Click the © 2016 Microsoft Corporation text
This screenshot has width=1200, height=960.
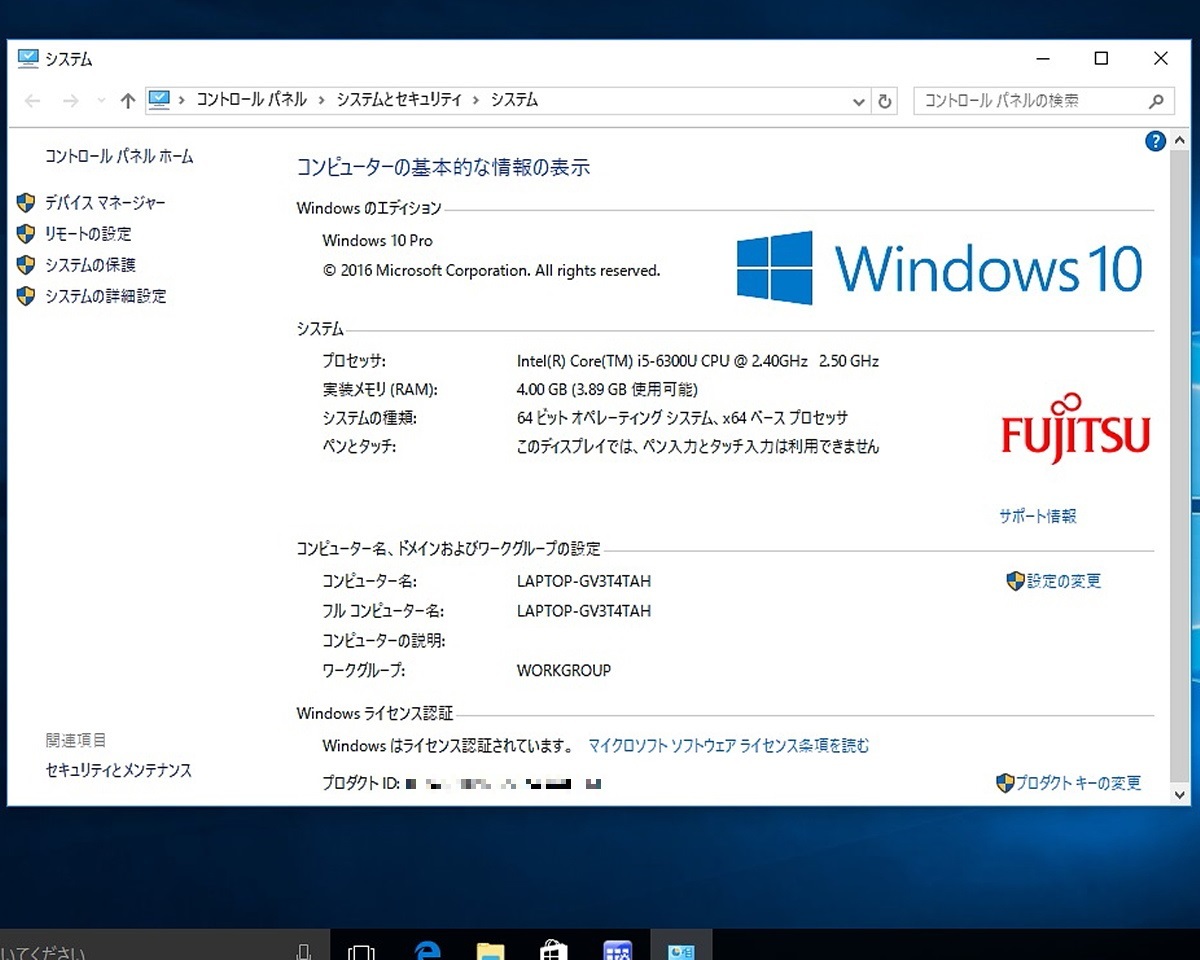click(x=491, y=271)
